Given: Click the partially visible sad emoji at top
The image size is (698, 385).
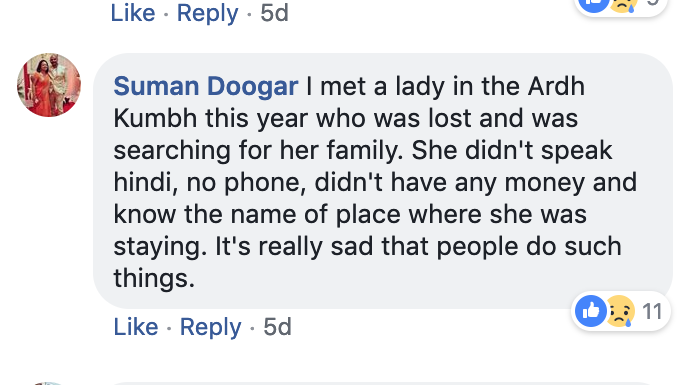Looking at the screenshot, I should pyautogui.click(x=623, y=5).
